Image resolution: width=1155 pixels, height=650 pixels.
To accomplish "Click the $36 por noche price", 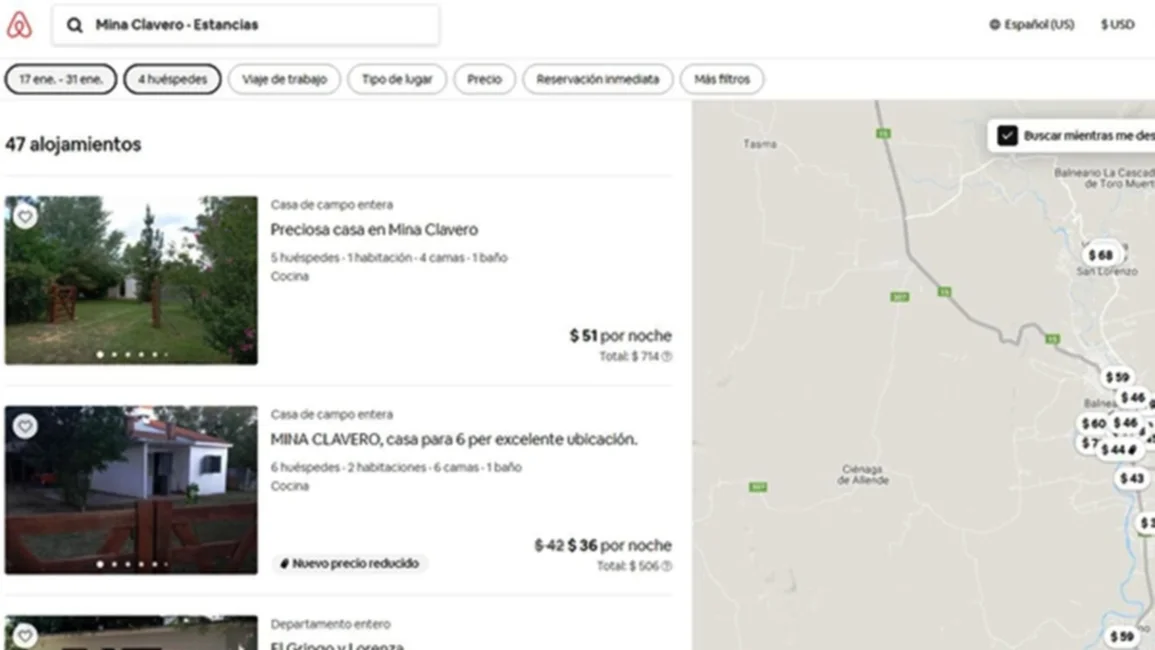I will pyautogui.click(x=619, y=545).
